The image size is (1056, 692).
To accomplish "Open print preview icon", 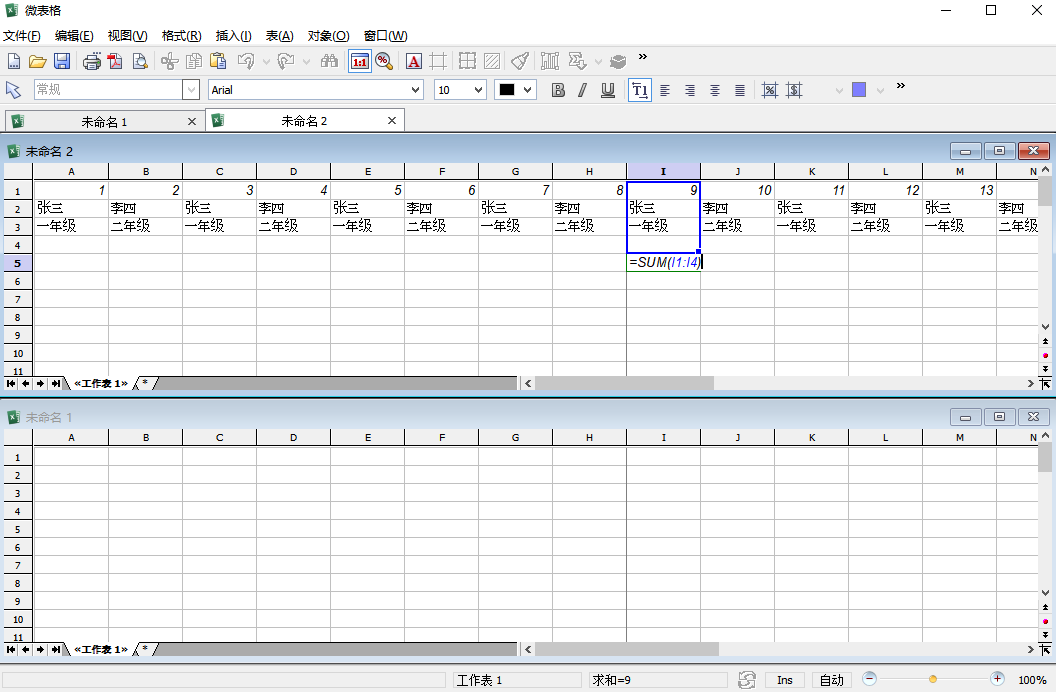I will coord(140,61).
